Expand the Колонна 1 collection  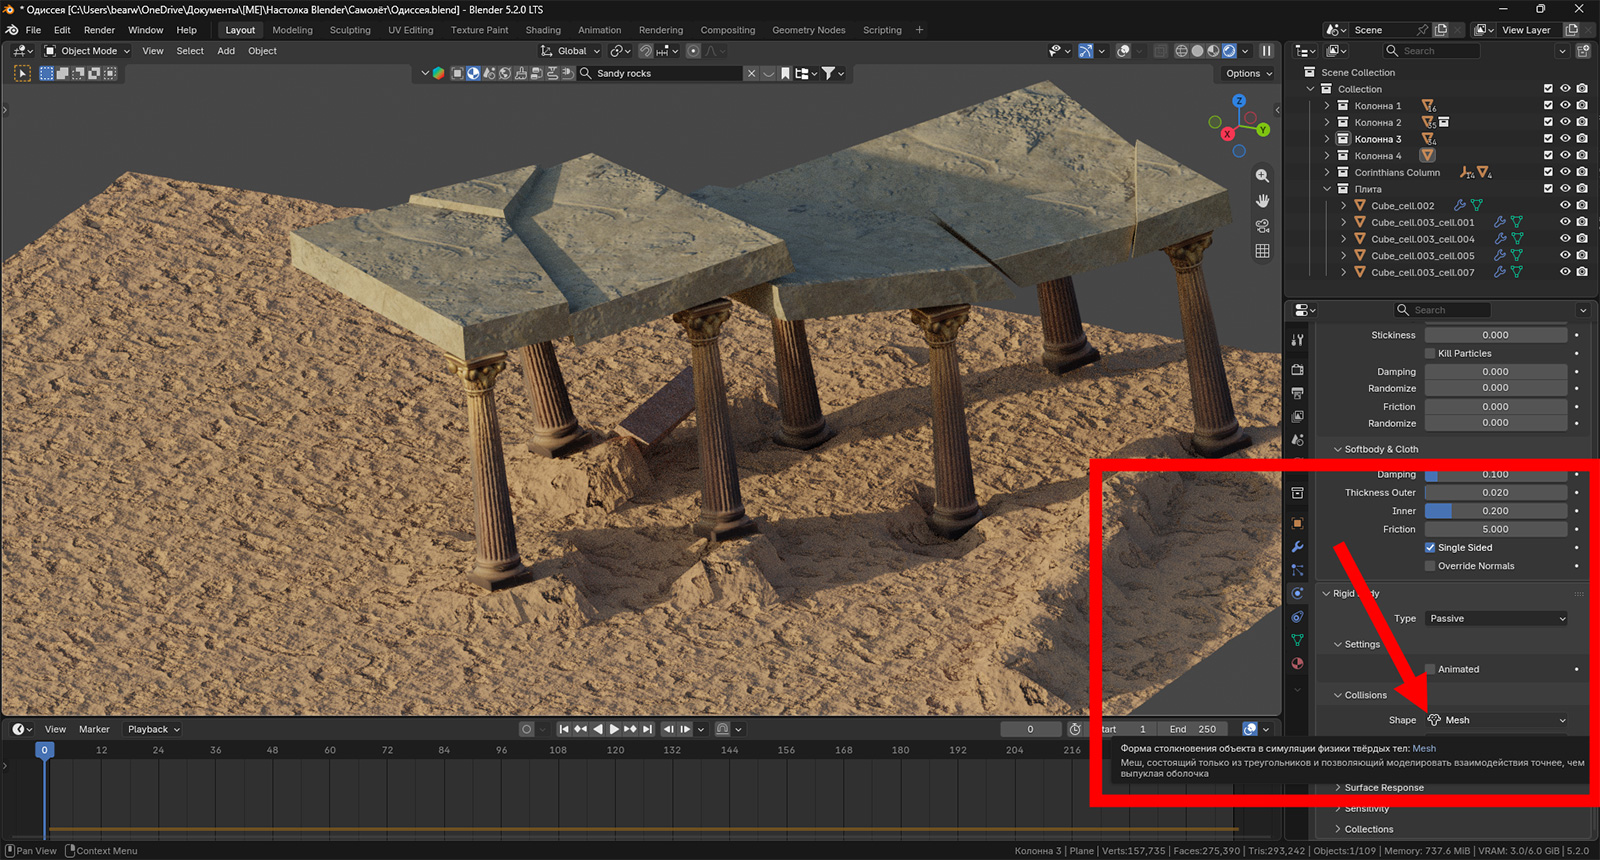click(1327, 106)
